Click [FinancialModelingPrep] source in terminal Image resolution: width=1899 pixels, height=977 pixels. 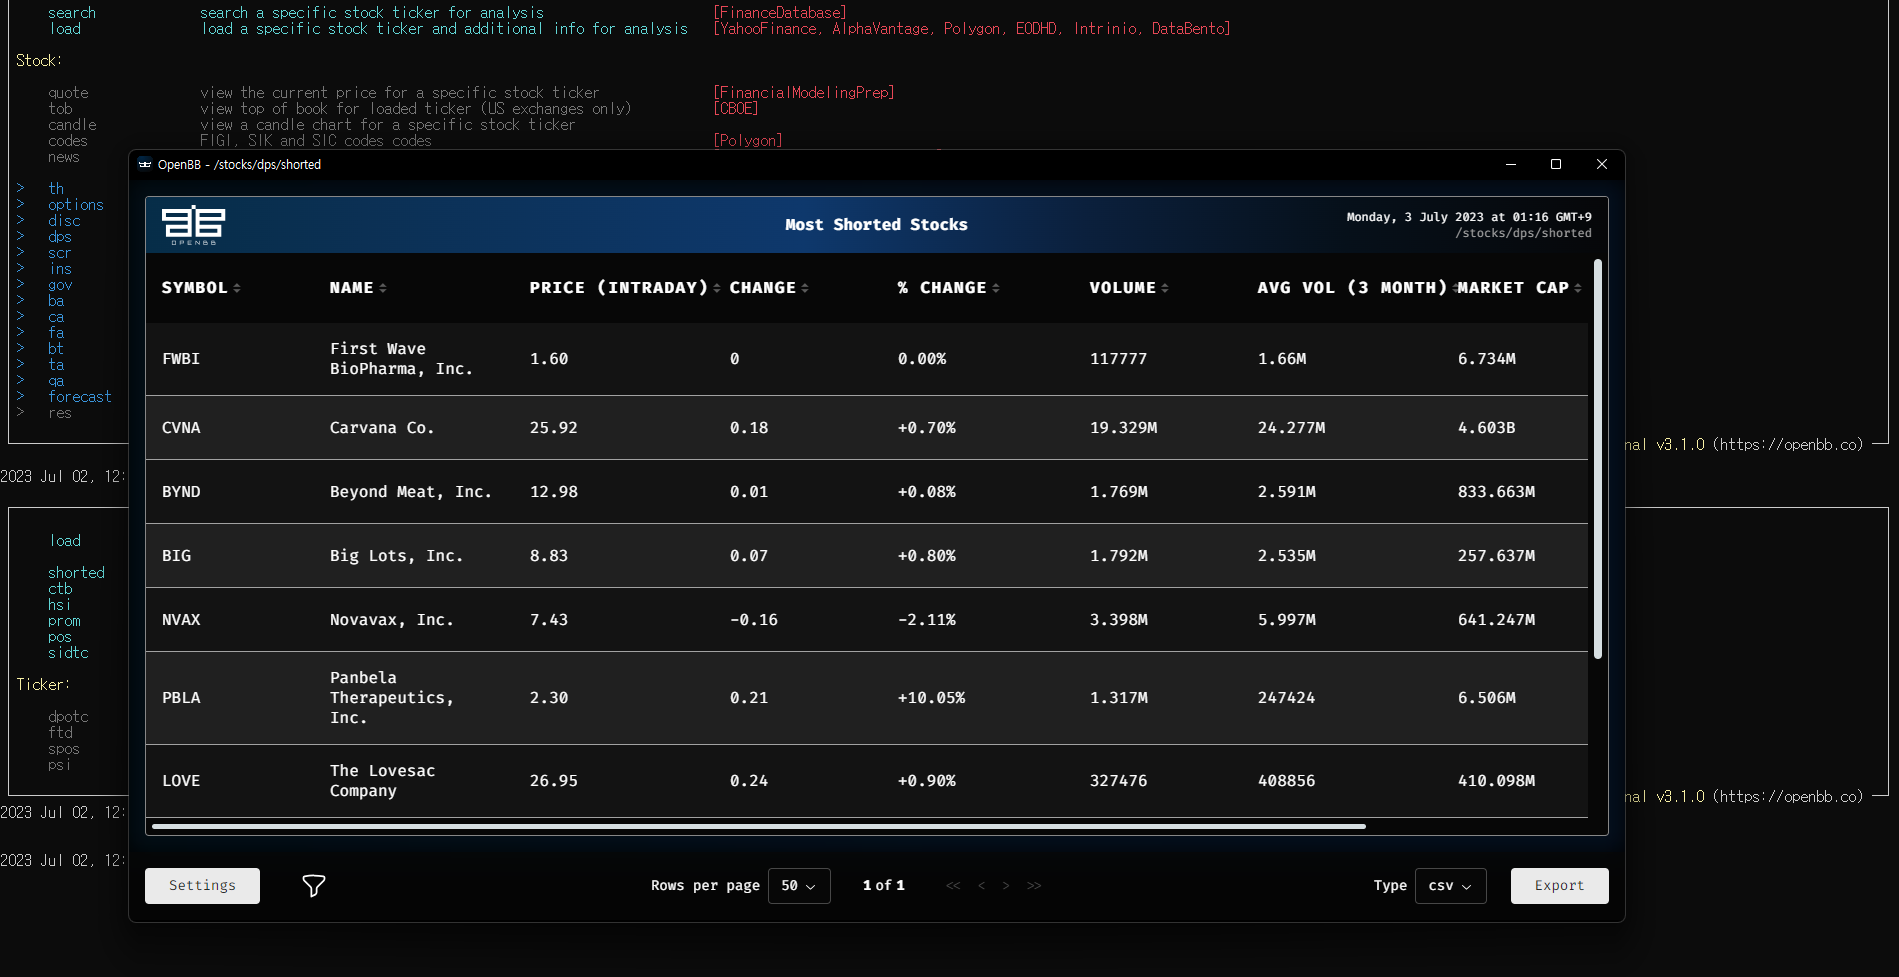[x=804, y=93]
